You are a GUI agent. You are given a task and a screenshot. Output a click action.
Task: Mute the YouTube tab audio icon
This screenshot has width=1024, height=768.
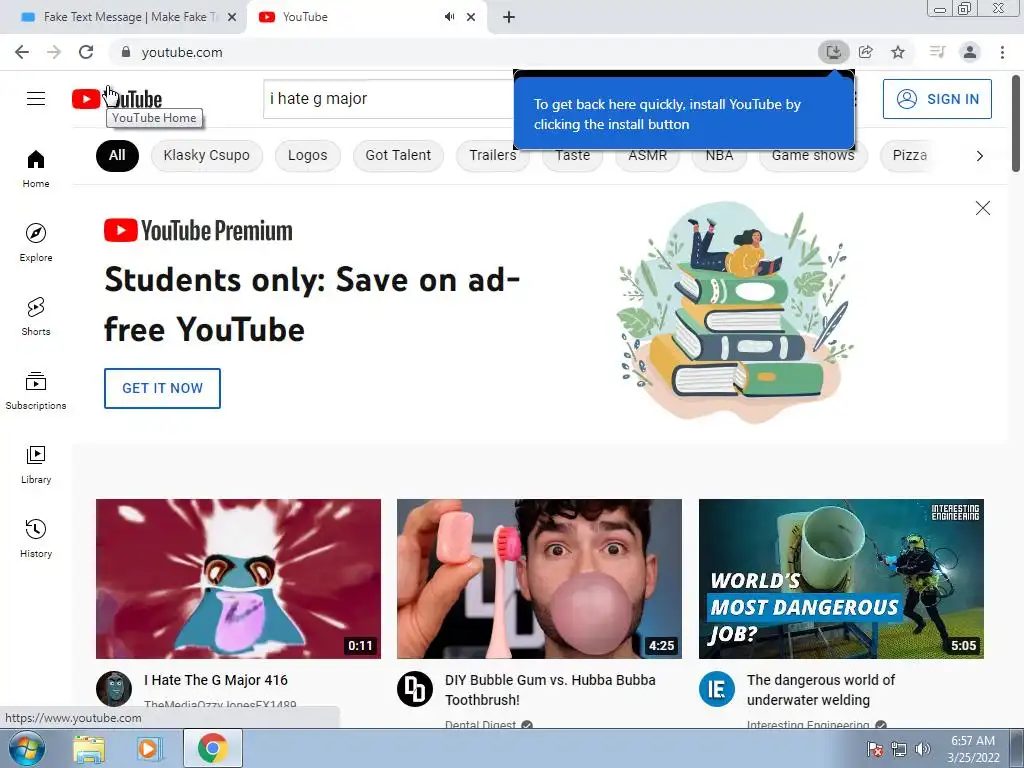coord(449,17)
